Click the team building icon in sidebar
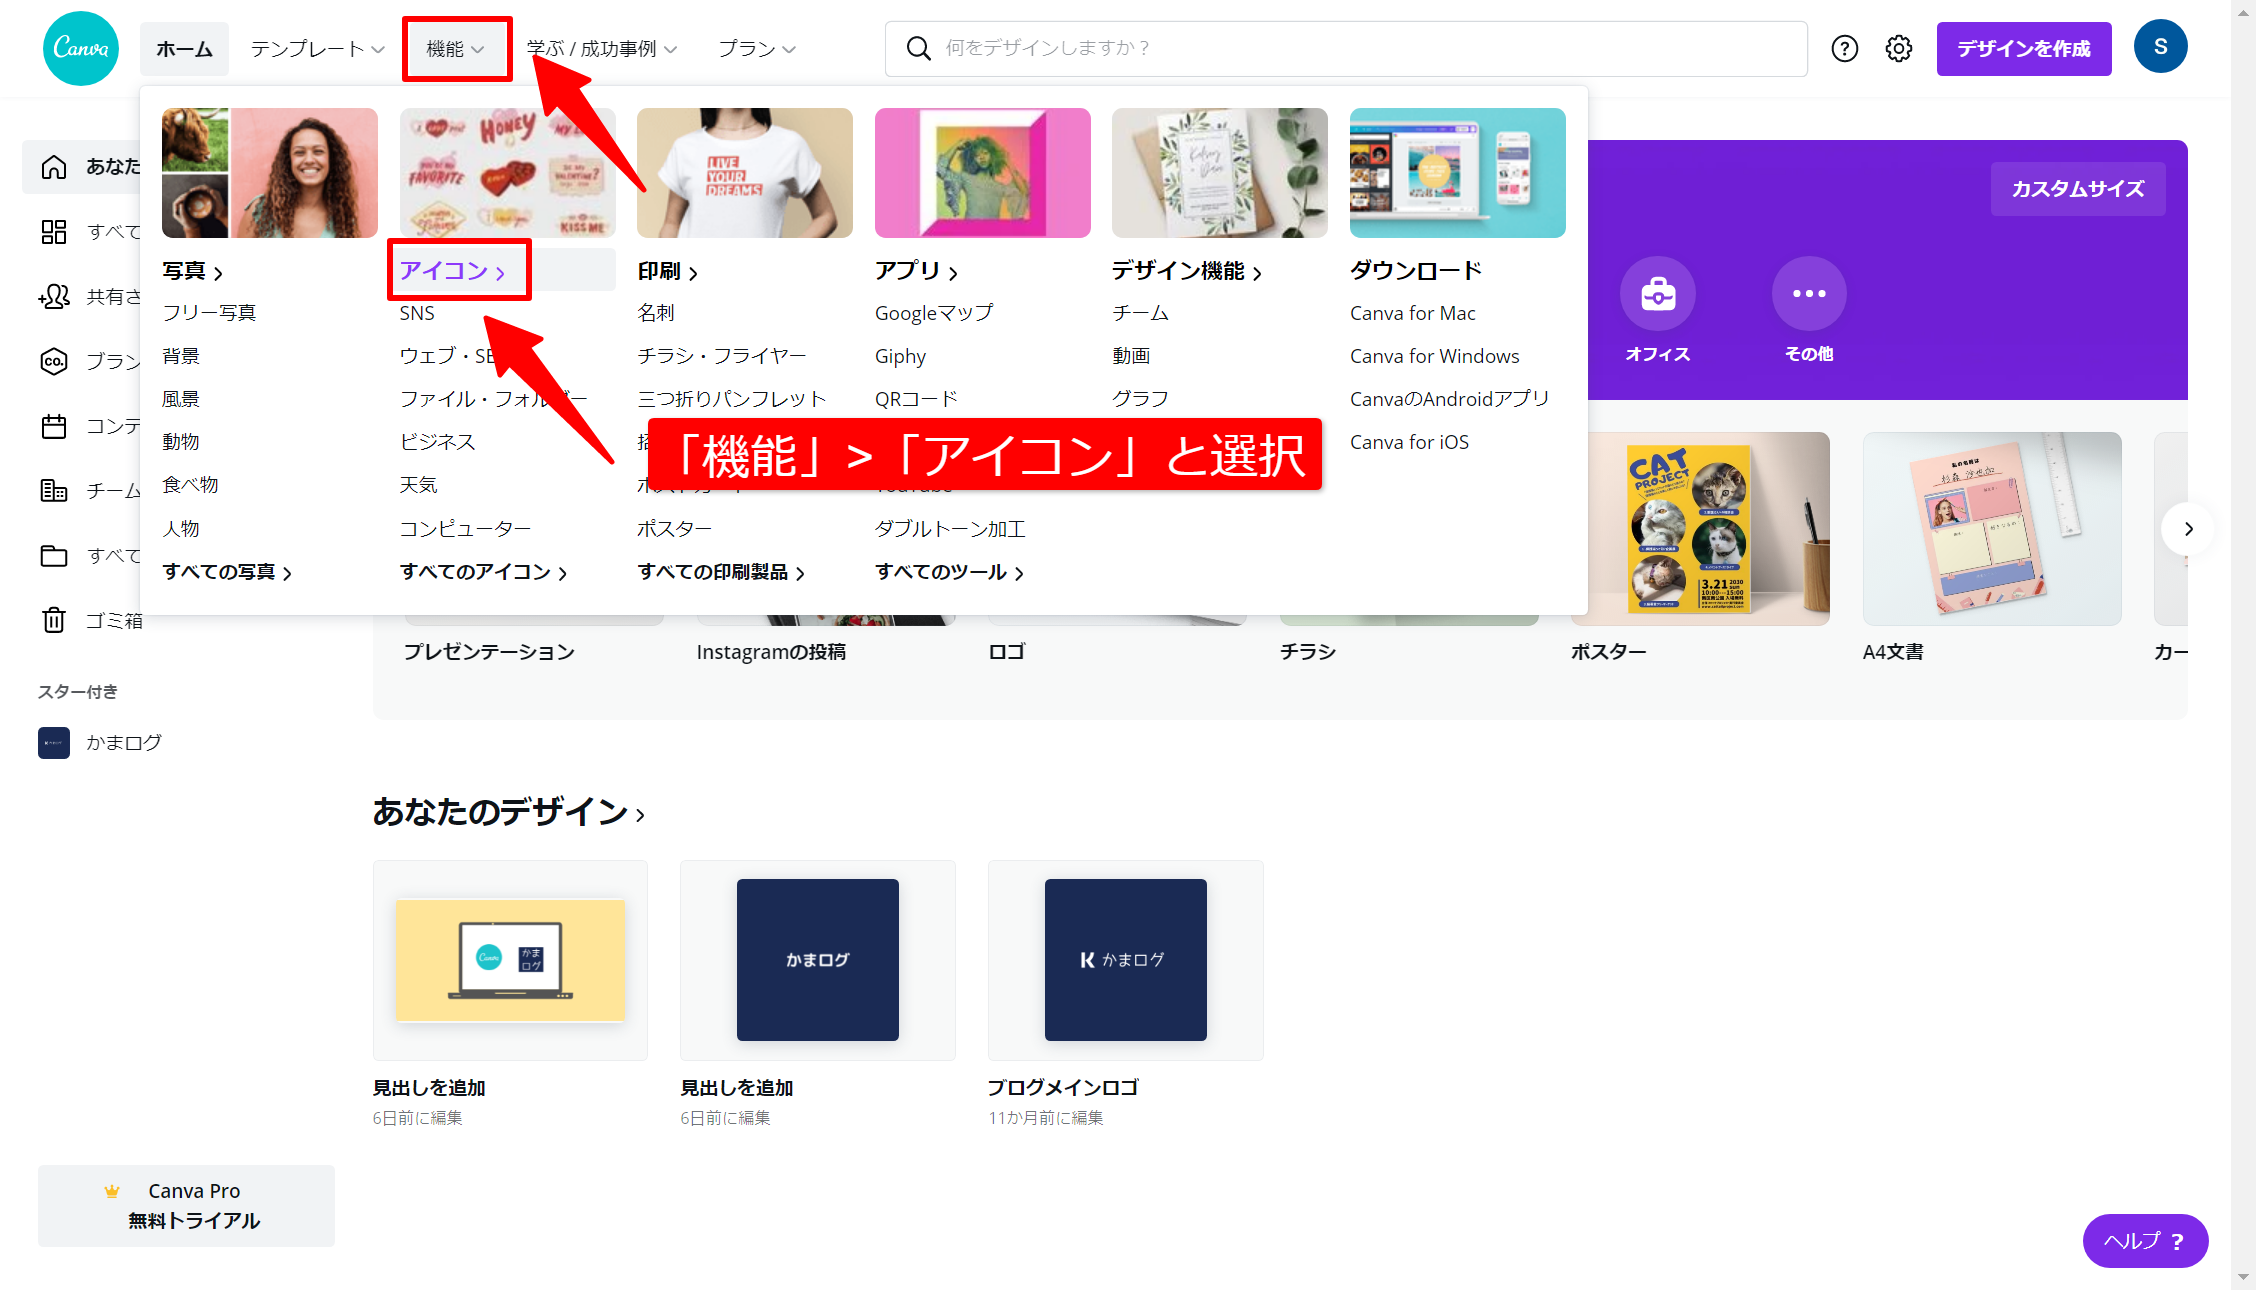 click(54, 490)
